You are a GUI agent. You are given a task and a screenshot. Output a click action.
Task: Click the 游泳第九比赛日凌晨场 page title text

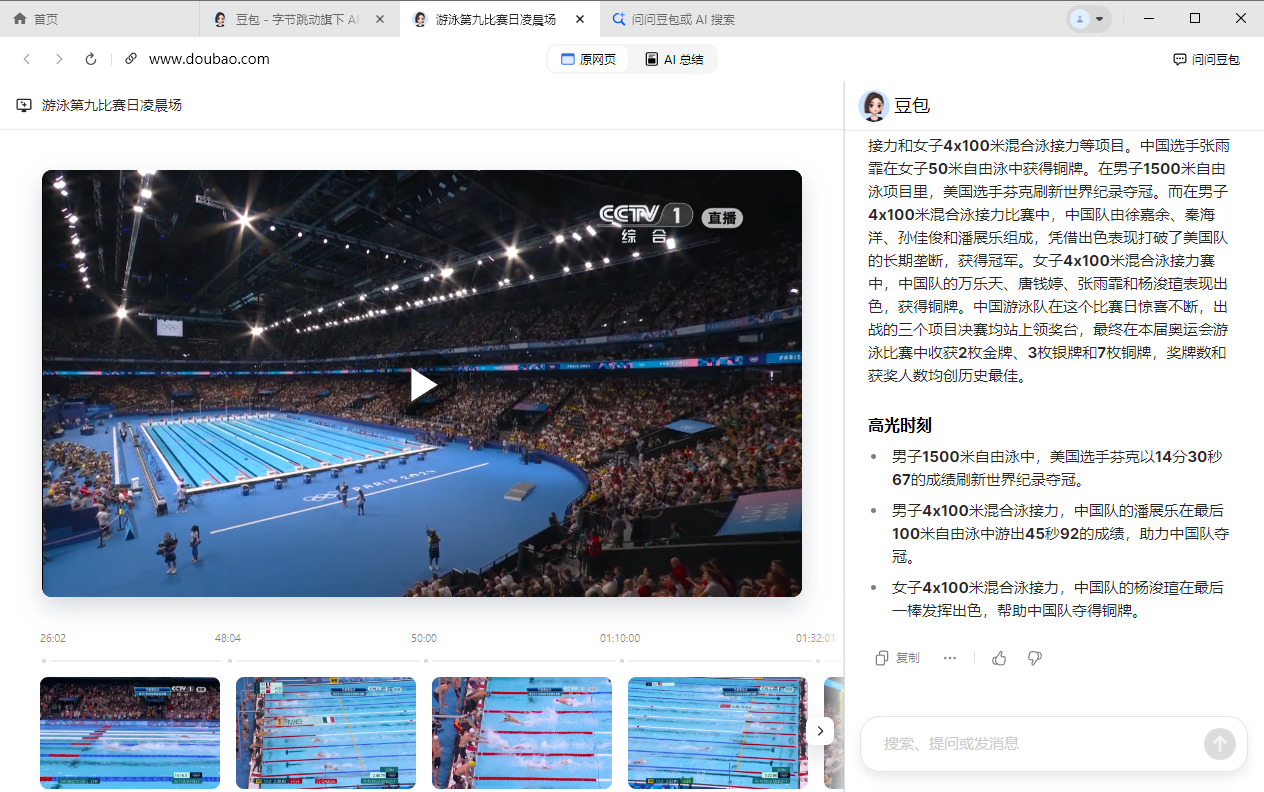[x=112, y=105]
